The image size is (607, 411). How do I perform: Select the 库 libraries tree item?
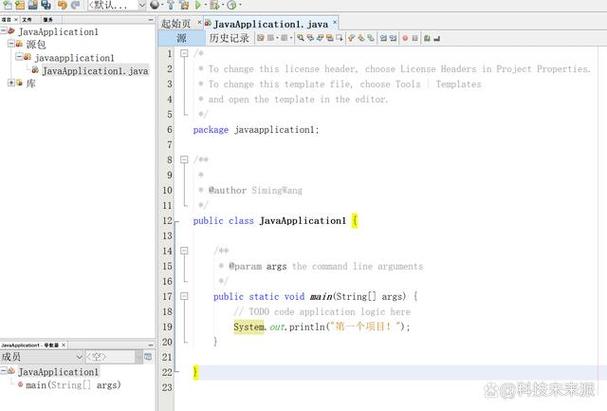31,83
